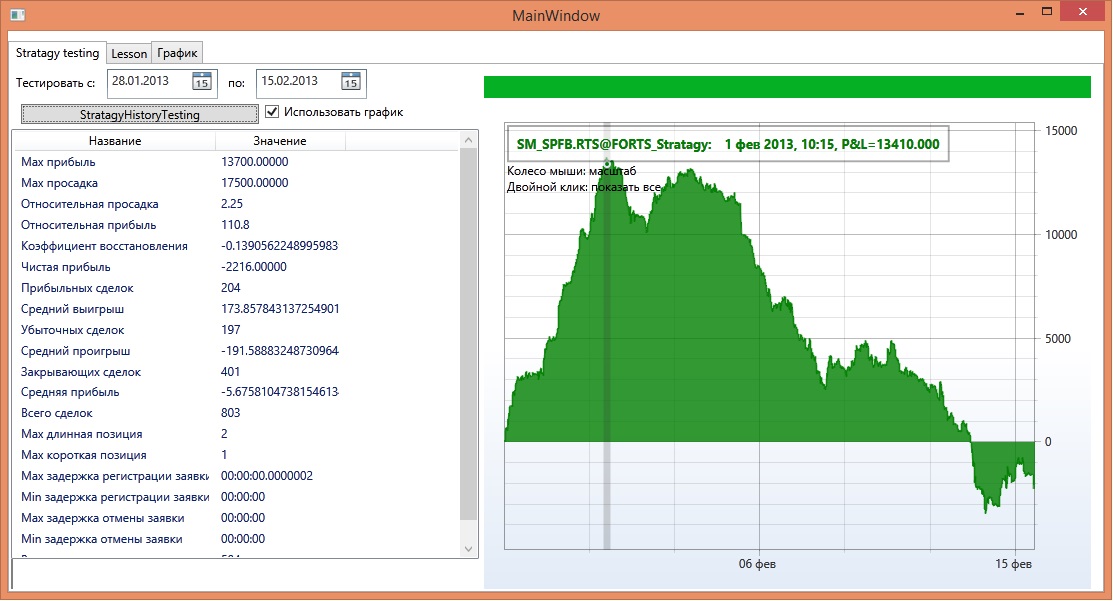Minimize the MainWindow window

tap(1020, 11)
